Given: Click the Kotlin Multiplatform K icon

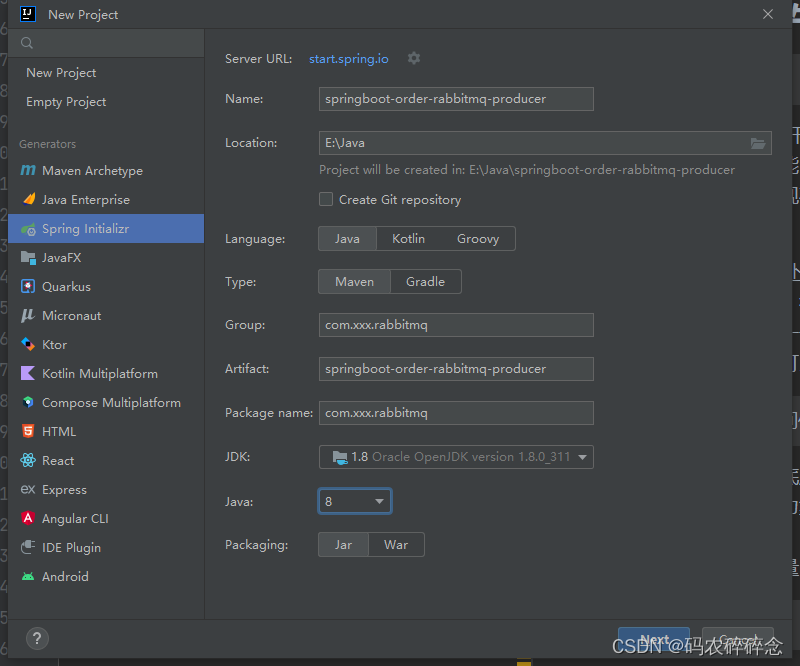Looking at the screenshot, I should pyautogui.click(x=28, y=374).
